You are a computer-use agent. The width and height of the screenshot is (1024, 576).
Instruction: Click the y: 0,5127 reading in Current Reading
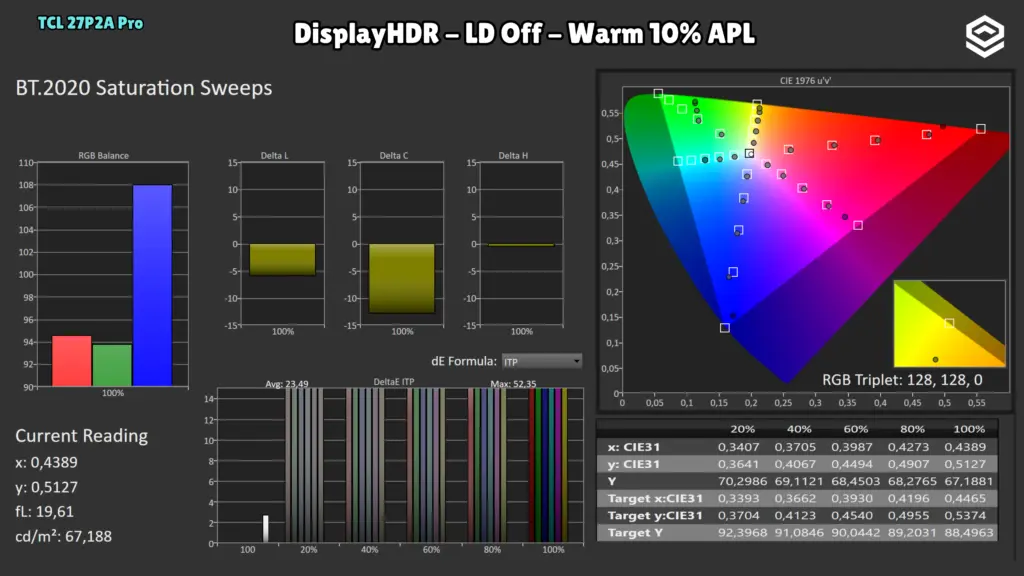coord(46,487)
